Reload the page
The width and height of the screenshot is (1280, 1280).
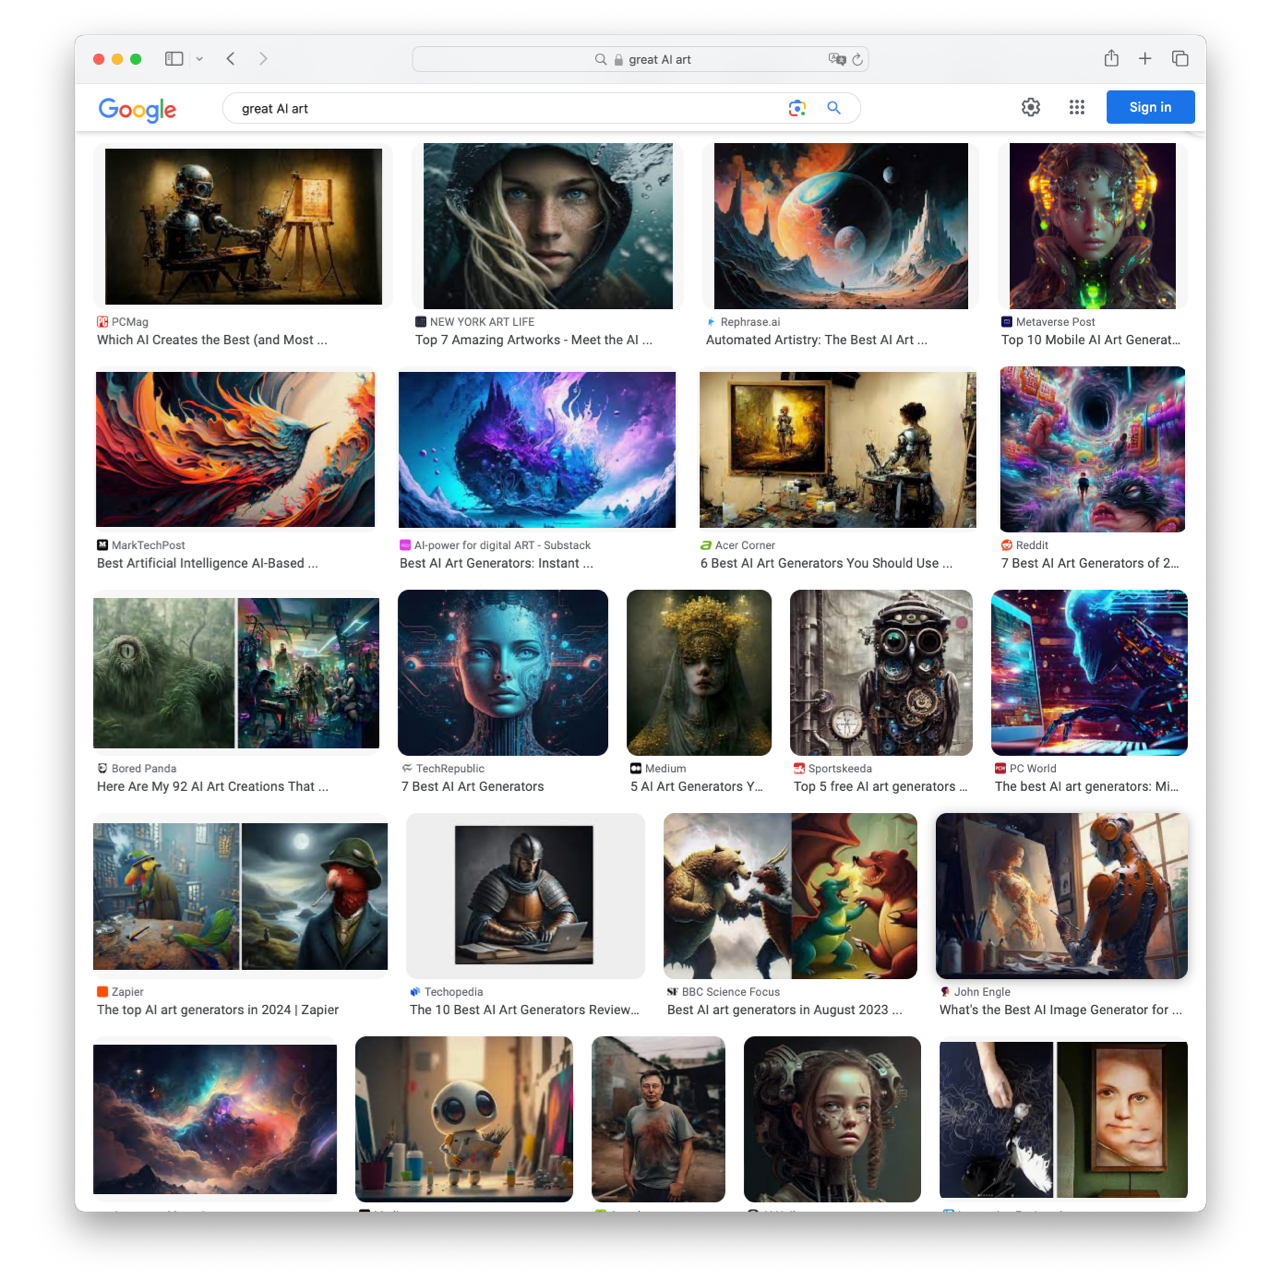click(858, 59)
